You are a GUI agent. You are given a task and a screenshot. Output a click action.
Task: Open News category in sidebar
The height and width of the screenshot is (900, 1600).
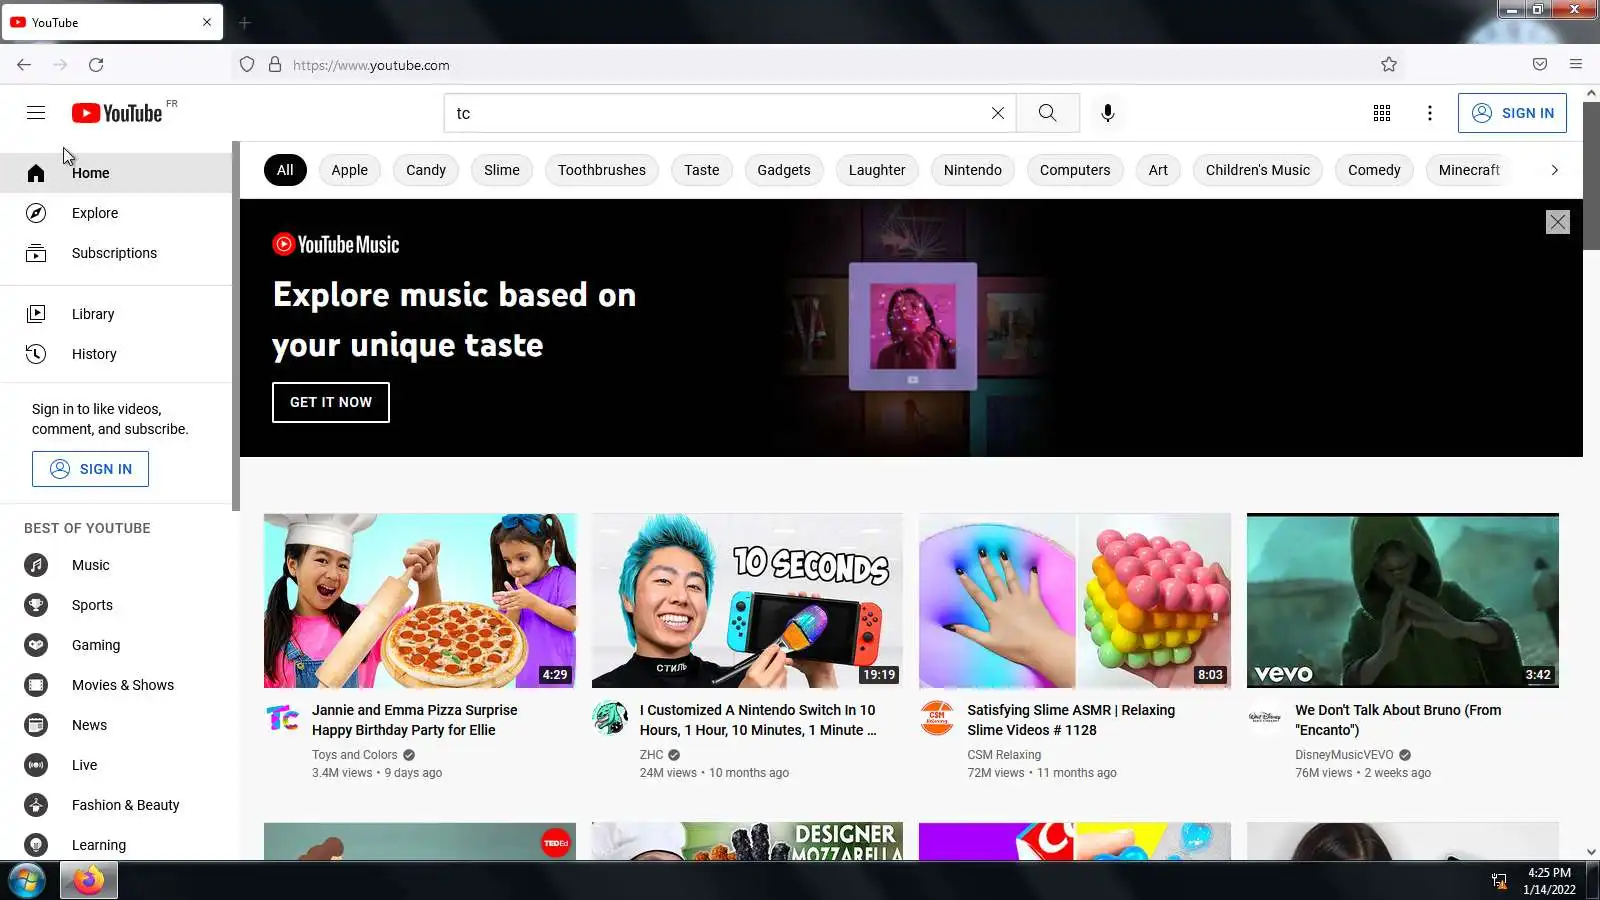116,725
